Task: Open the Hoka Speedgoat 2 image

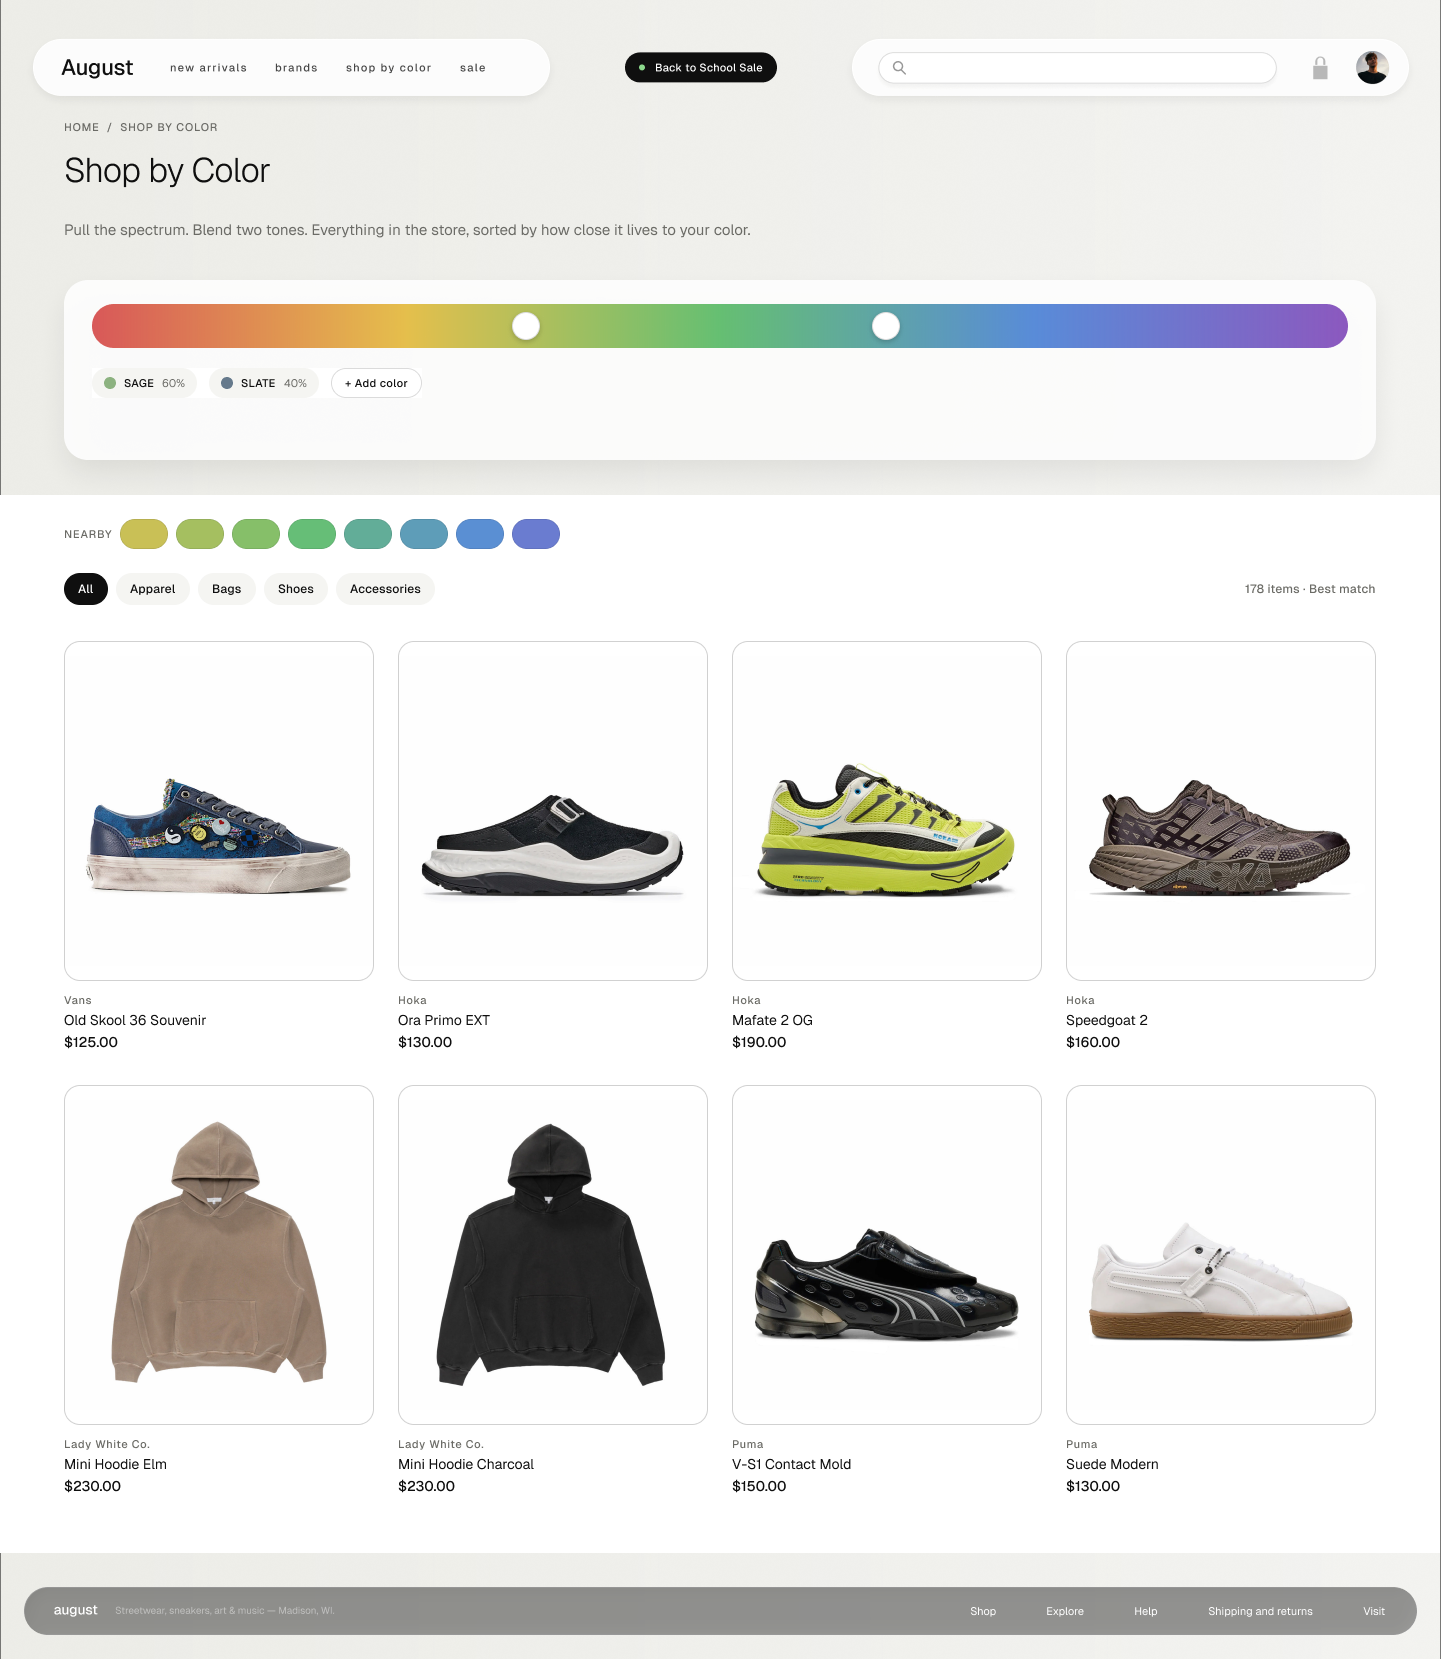Action: tap(1221, 811)
